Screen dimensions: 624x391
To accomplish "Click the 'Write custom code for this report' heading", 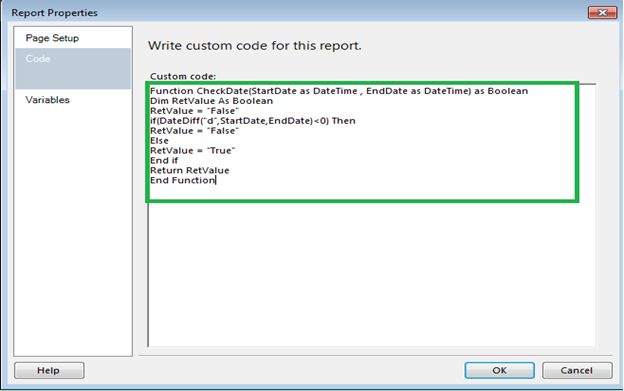I will click(255, 46).
